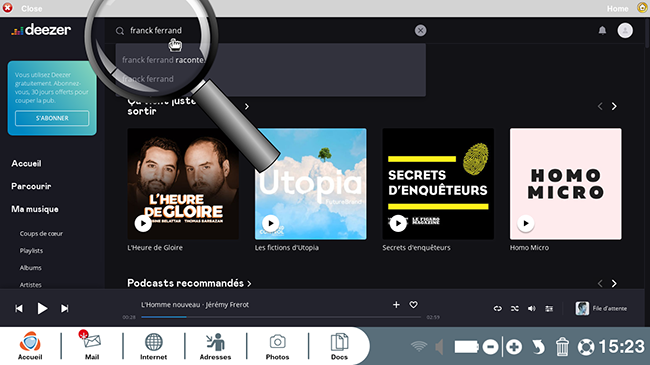This screenshot has height=365, width=650.
Task: Select suggestion franck ferrand raconte
Action: 163,60
